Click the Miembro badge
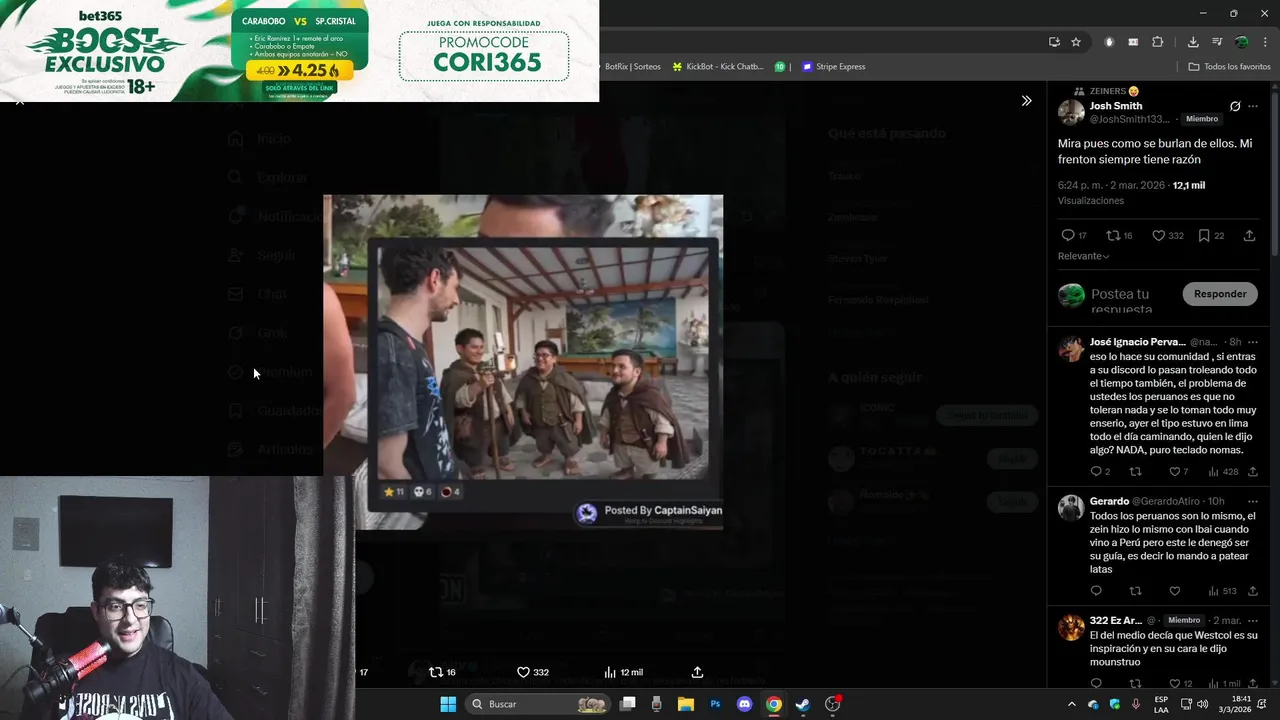The width and height of the screenshot is (1280, 720). click(1202, 119)
